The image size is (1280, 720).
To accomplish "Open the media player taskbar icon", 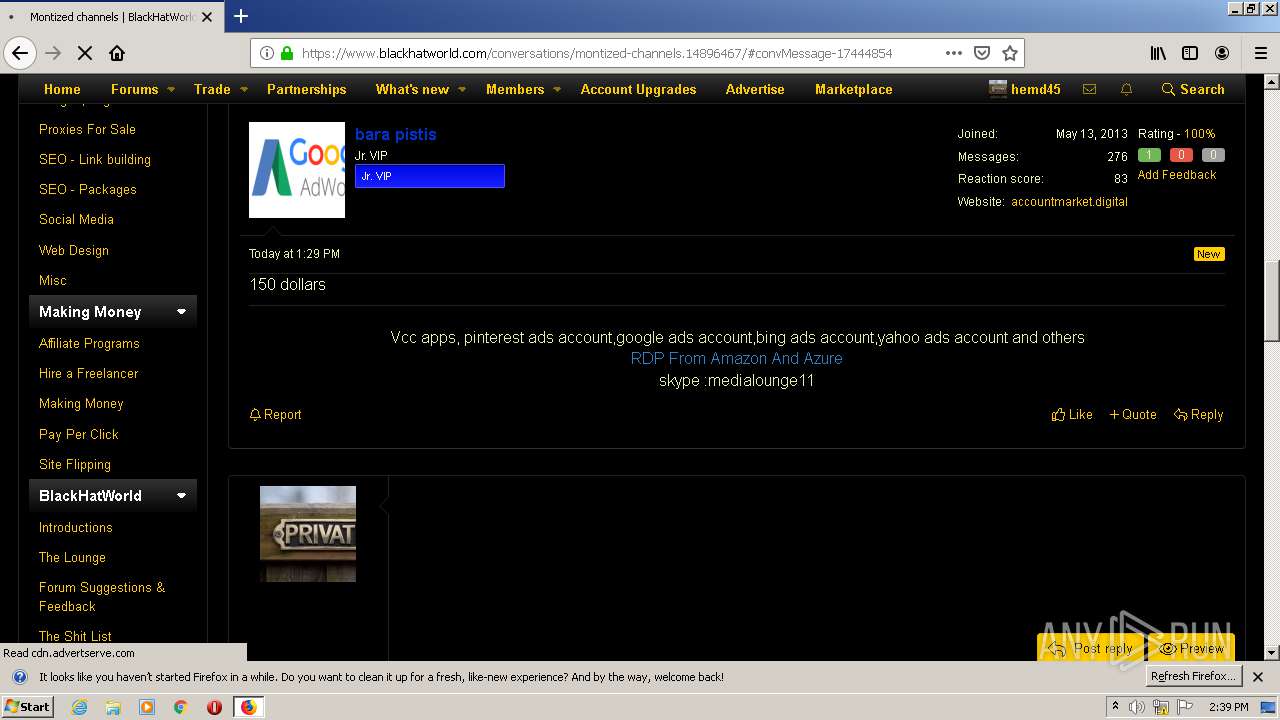I will tap(147, 707).
